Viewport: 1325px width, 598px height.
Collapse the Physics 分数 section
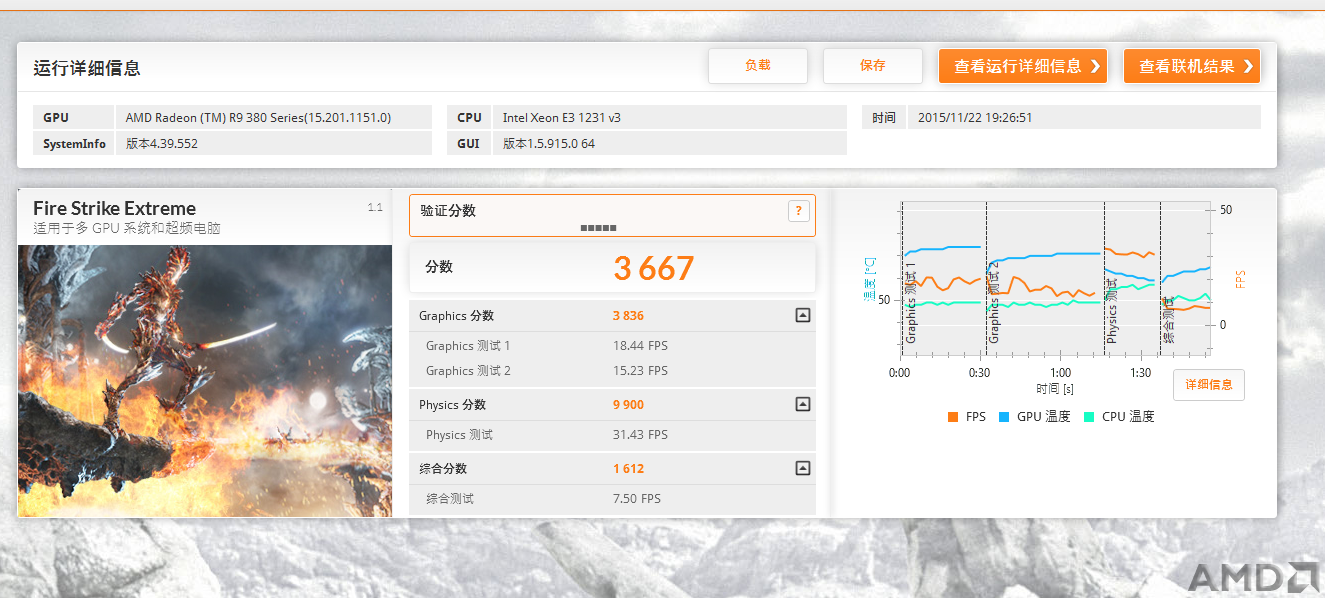(802, 404)
